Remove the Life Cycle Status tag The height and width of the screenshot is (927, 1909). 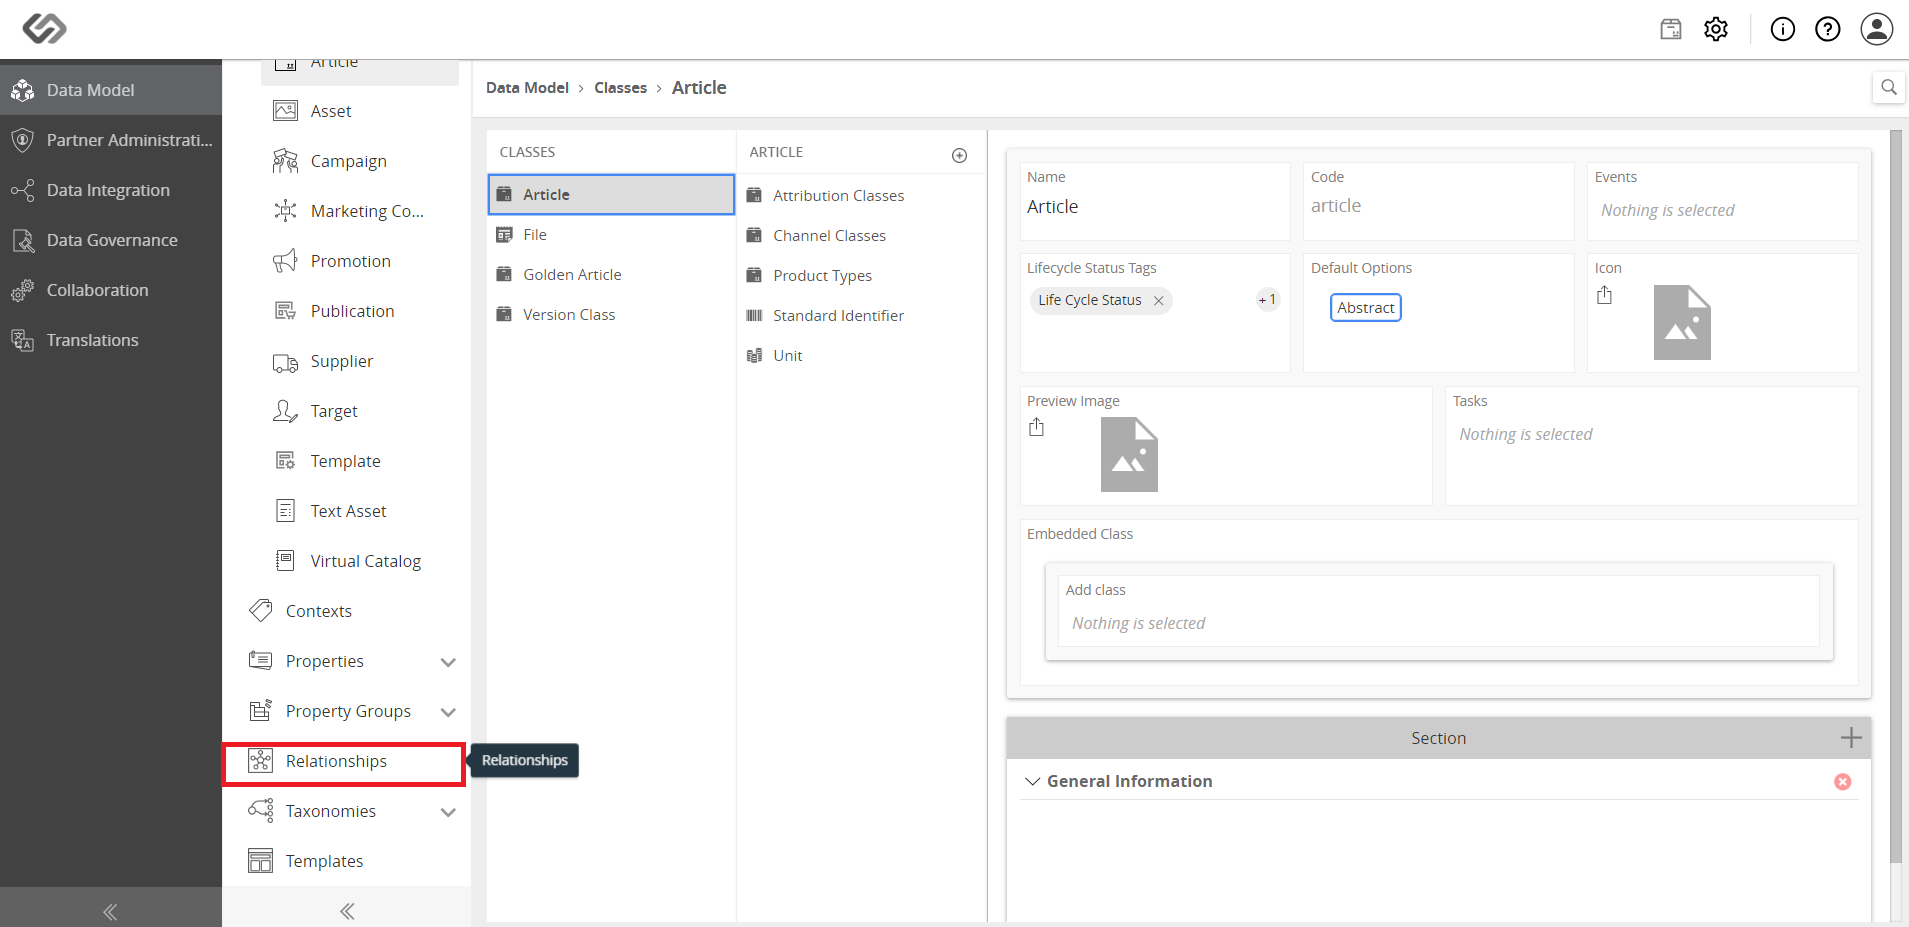point(1158,300)
